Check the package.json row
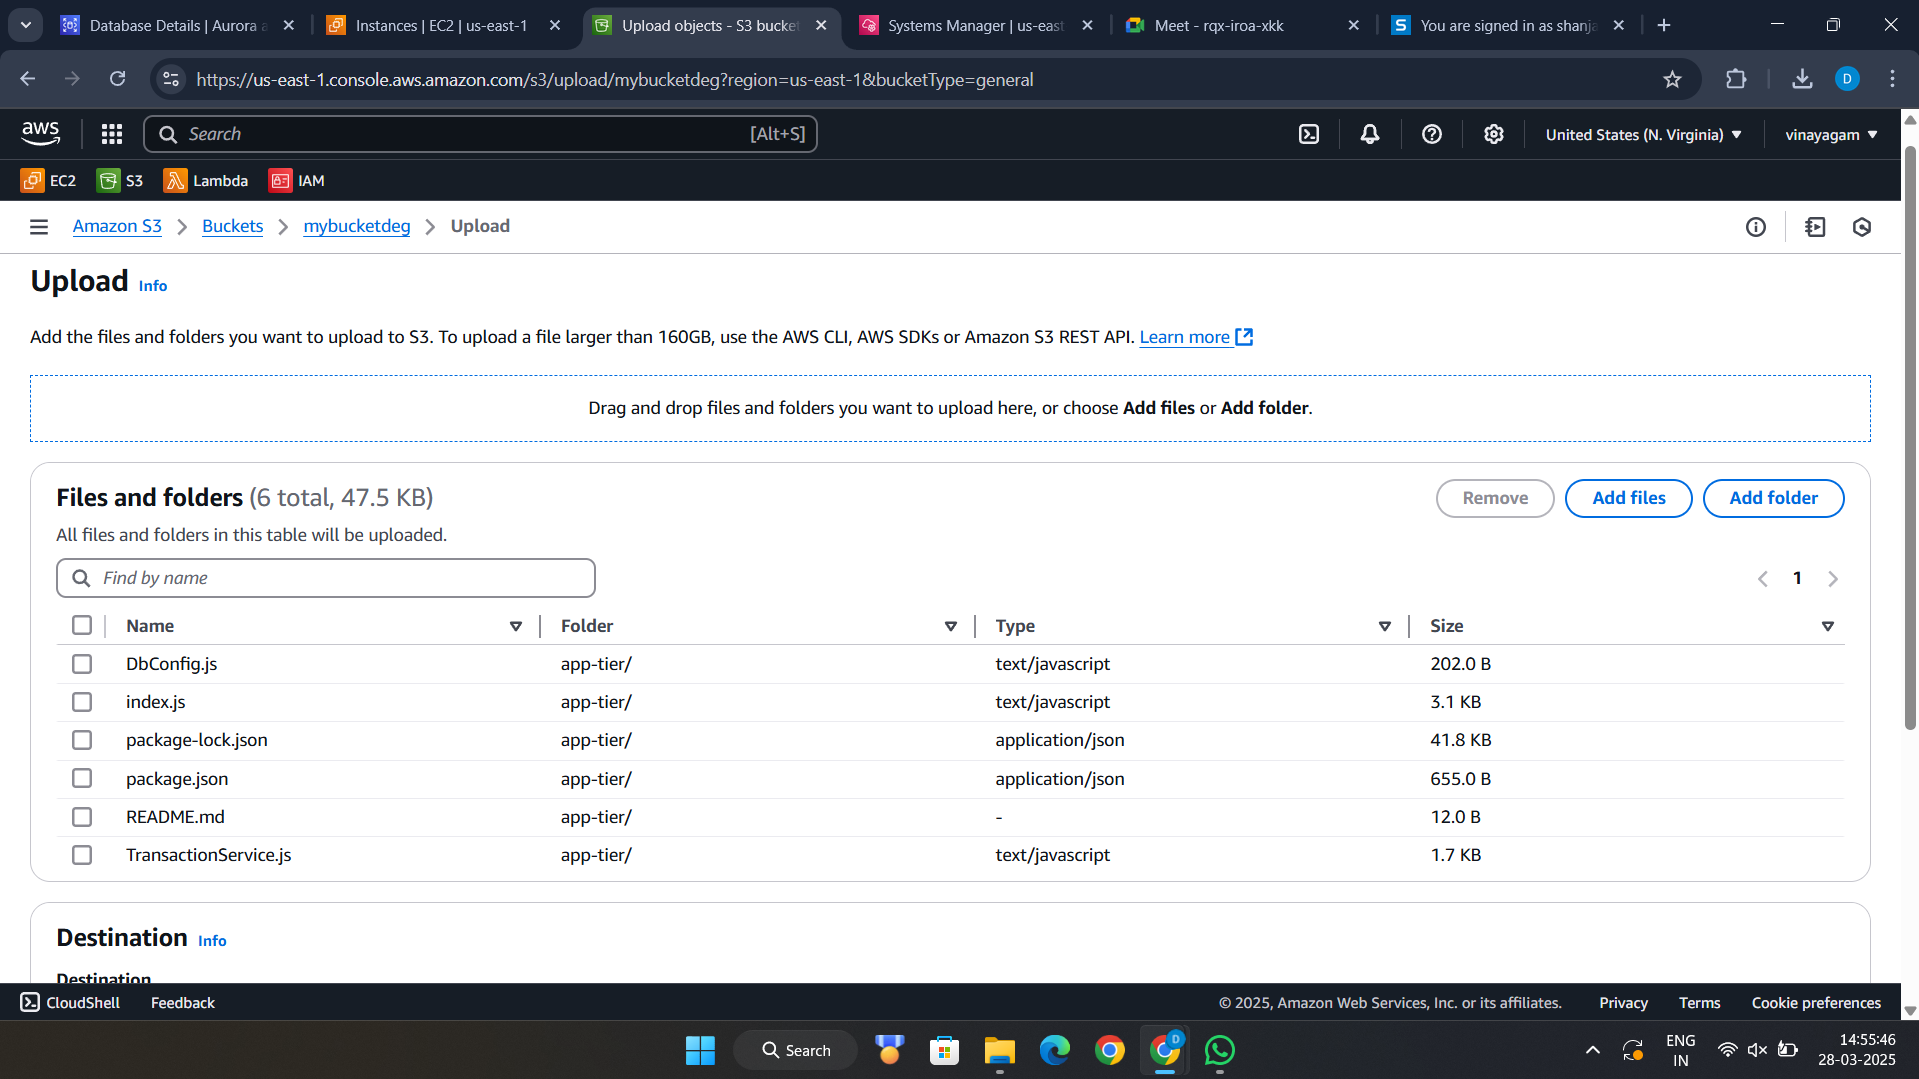The width and height of the screenshot is (1919, 1079). click(82, 778)
